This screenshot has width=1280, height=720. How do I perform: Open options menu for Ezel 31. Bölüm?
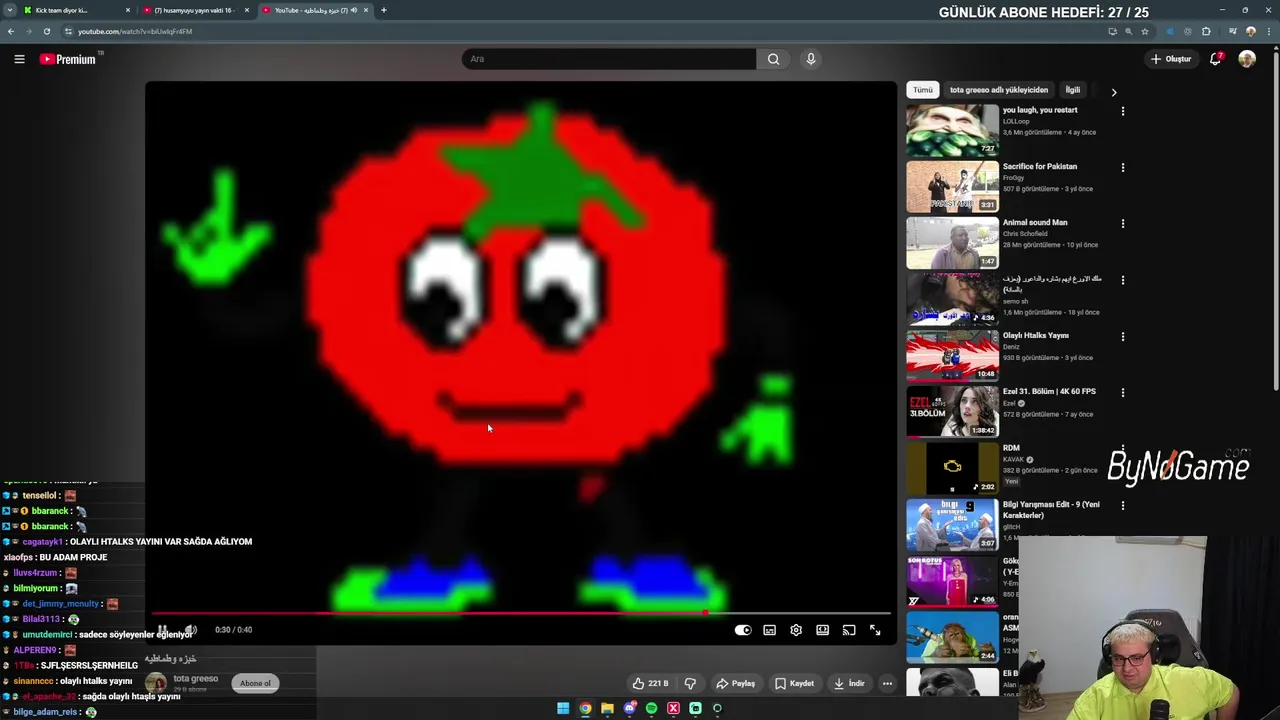pos(1122,393)
